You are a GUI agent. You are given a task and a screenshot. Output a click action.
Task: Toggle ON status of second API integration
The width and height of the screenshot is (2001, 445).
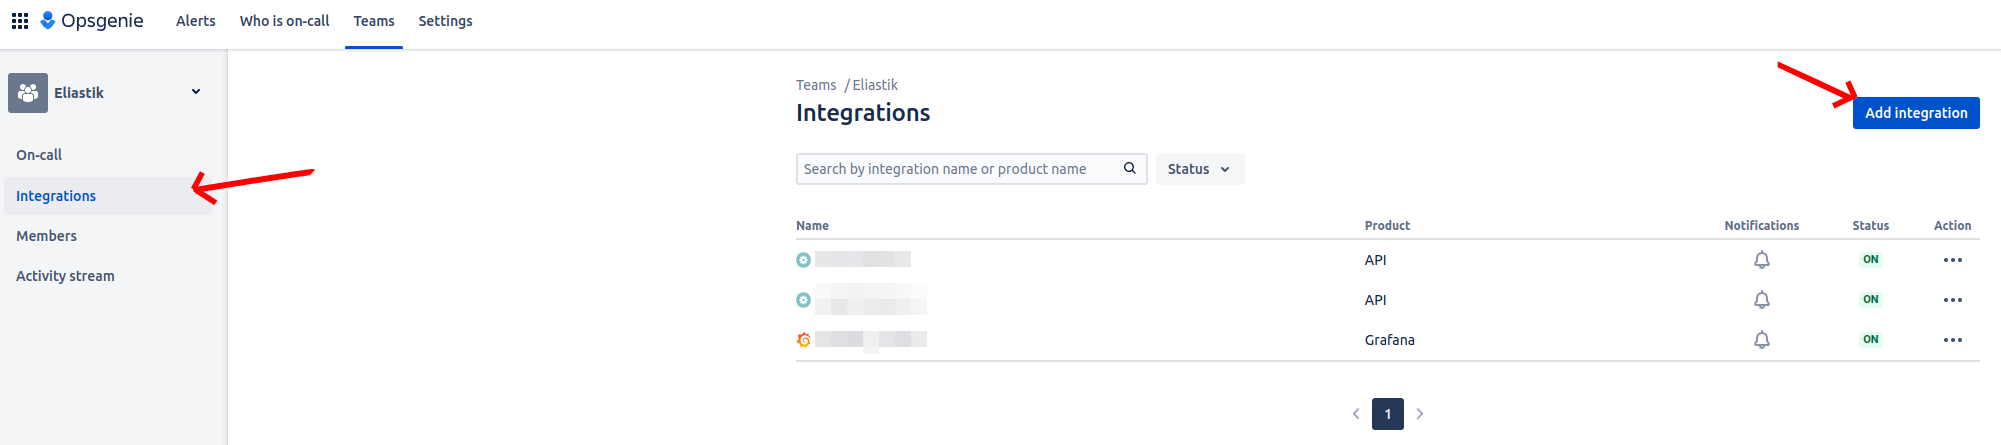click(1871, 300)
